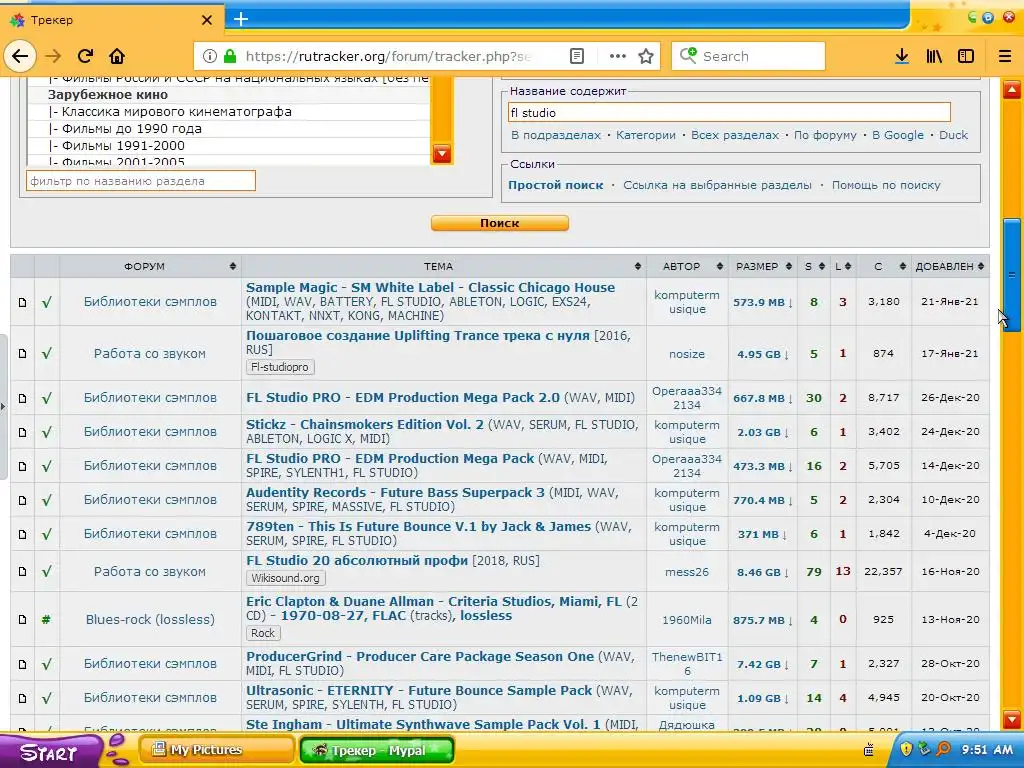The image size is (1024, 768).
Task: Open author nosize profile
Action: pos(686,354)
